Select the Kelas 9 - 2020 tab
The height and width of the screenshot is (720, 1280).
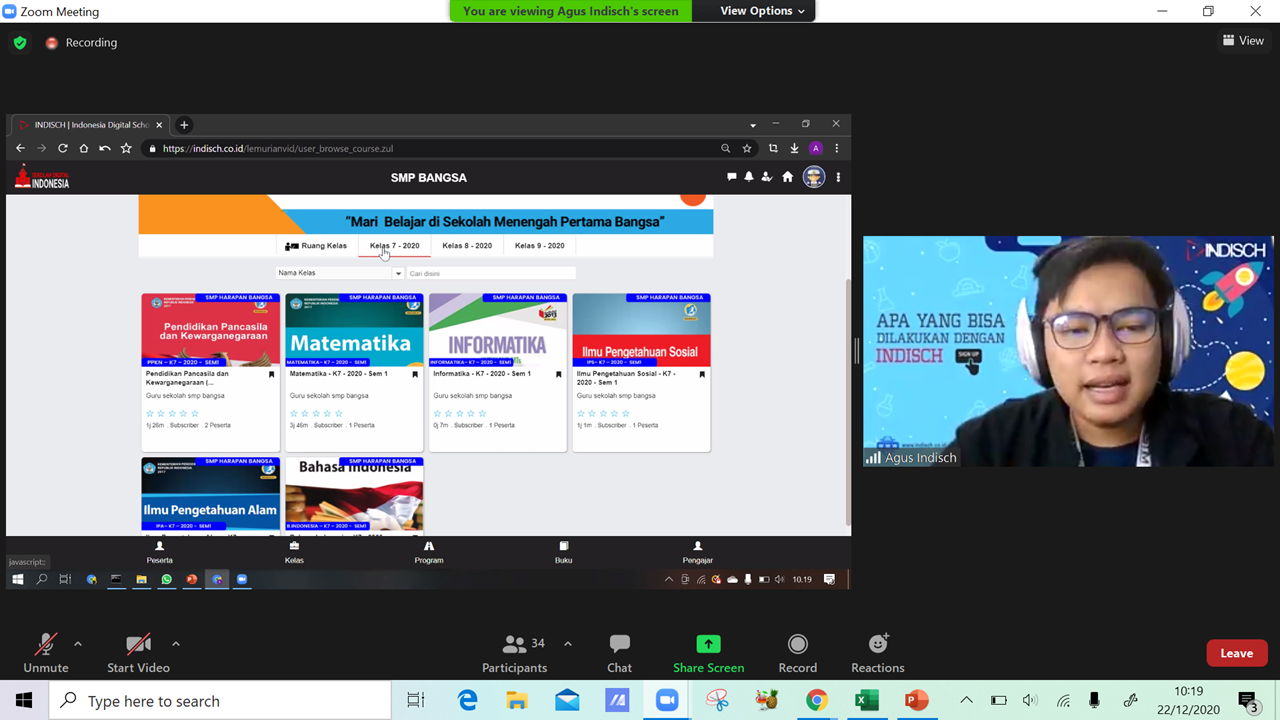click(539, 246)
